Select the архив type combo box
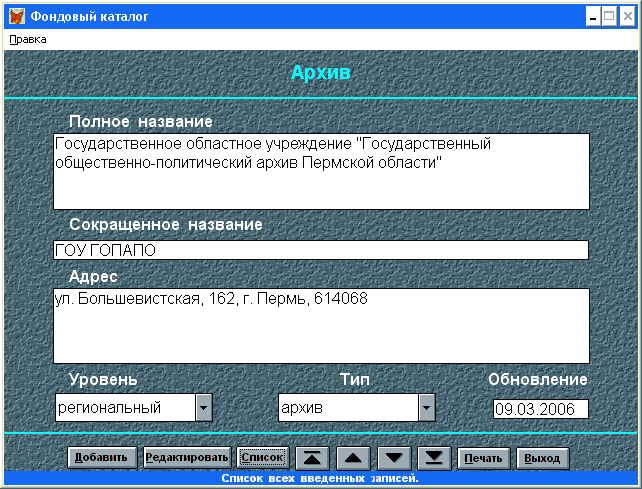Screen dimensions: 642x489 pyautogui.click(x=357, y=408)
